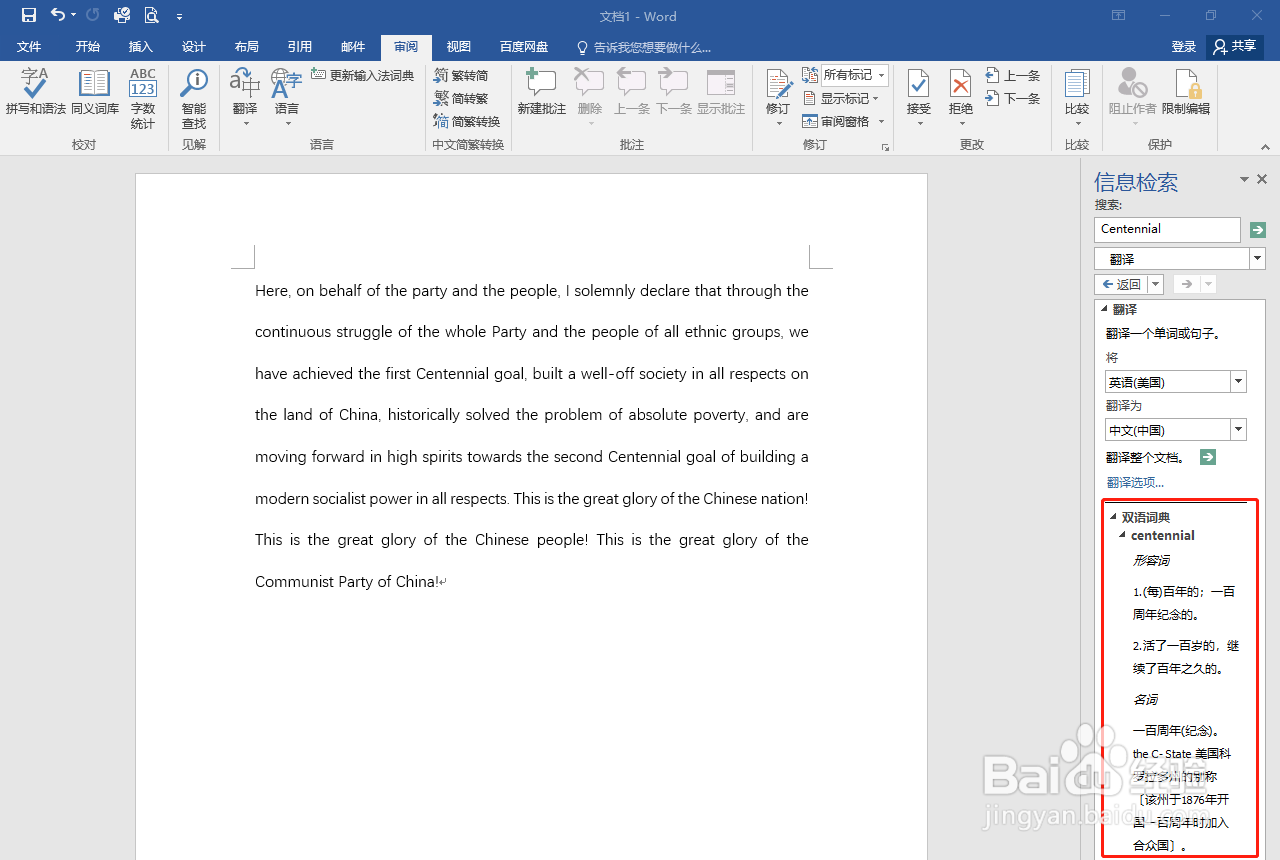
Task: Translate the whole document green arrow
Action: pos(1208,457)
